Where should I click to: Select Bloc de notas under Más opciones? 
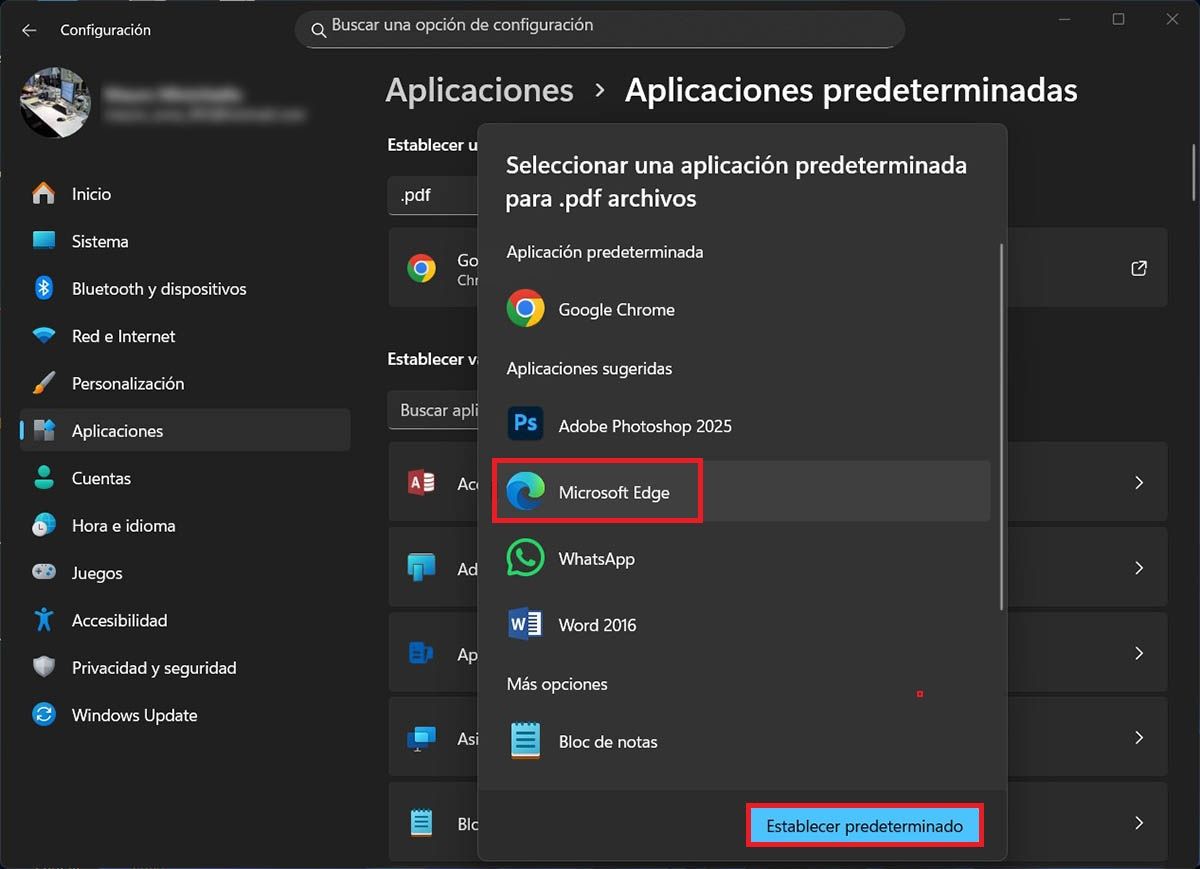click(x=607, y=742)
